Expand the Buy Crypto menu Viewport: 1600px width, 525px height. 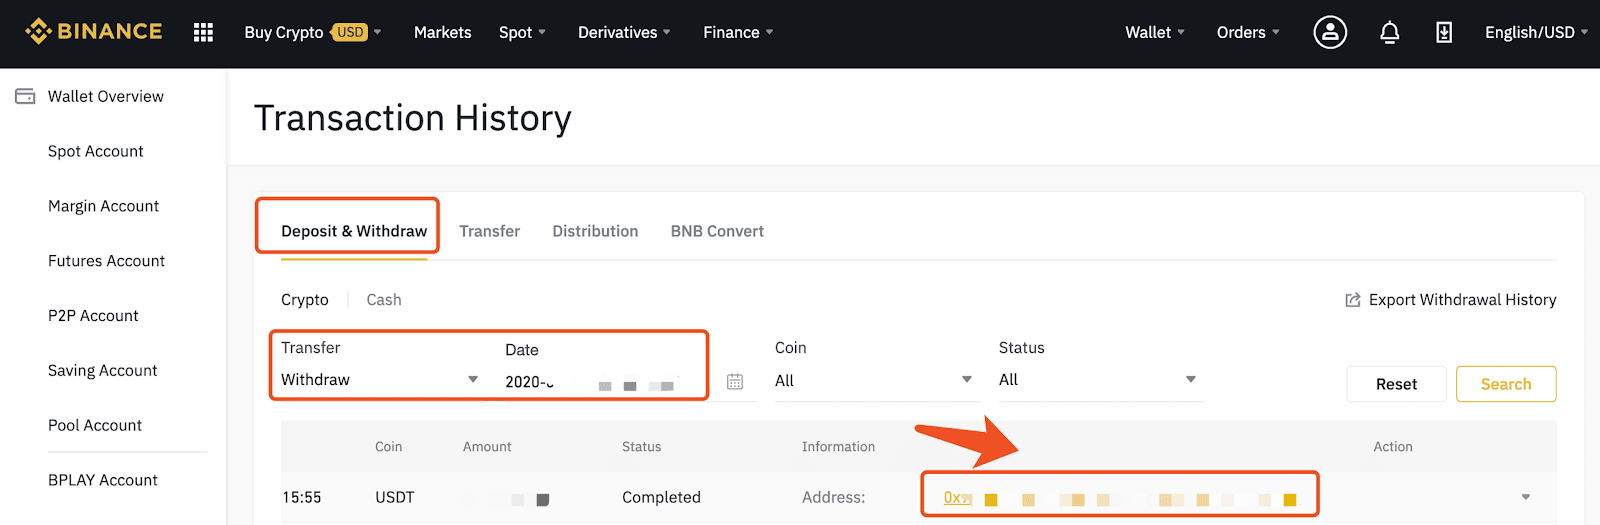(x=313, y=32)
